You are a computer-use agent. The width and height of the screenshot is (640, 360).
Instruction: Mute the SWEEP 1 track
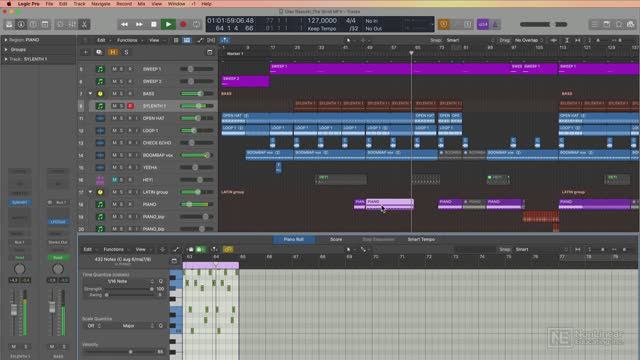114,69
